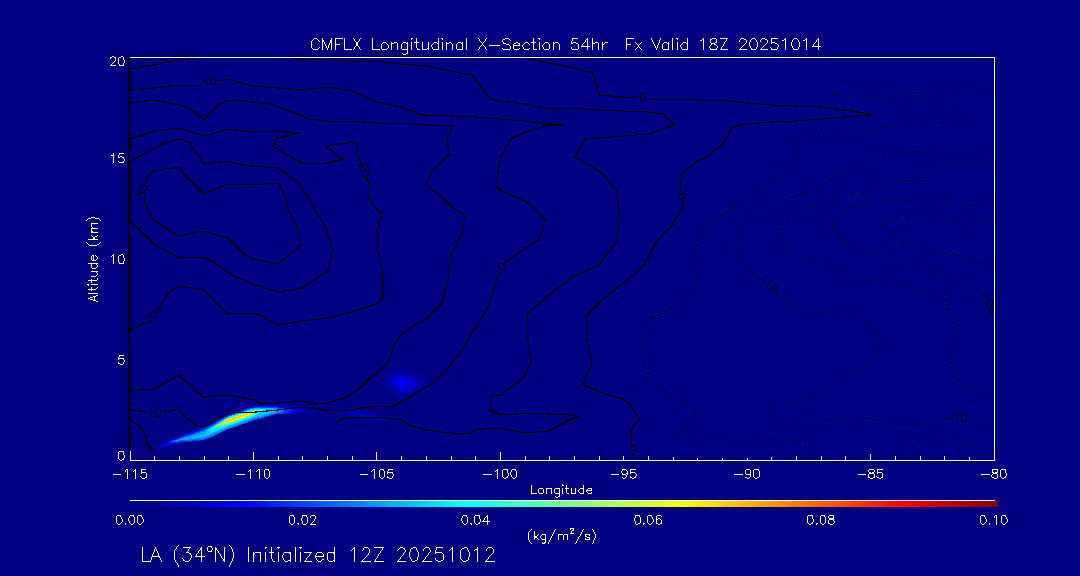
Task: Click colorbar value 0.00
Action: tap(129, 520)
